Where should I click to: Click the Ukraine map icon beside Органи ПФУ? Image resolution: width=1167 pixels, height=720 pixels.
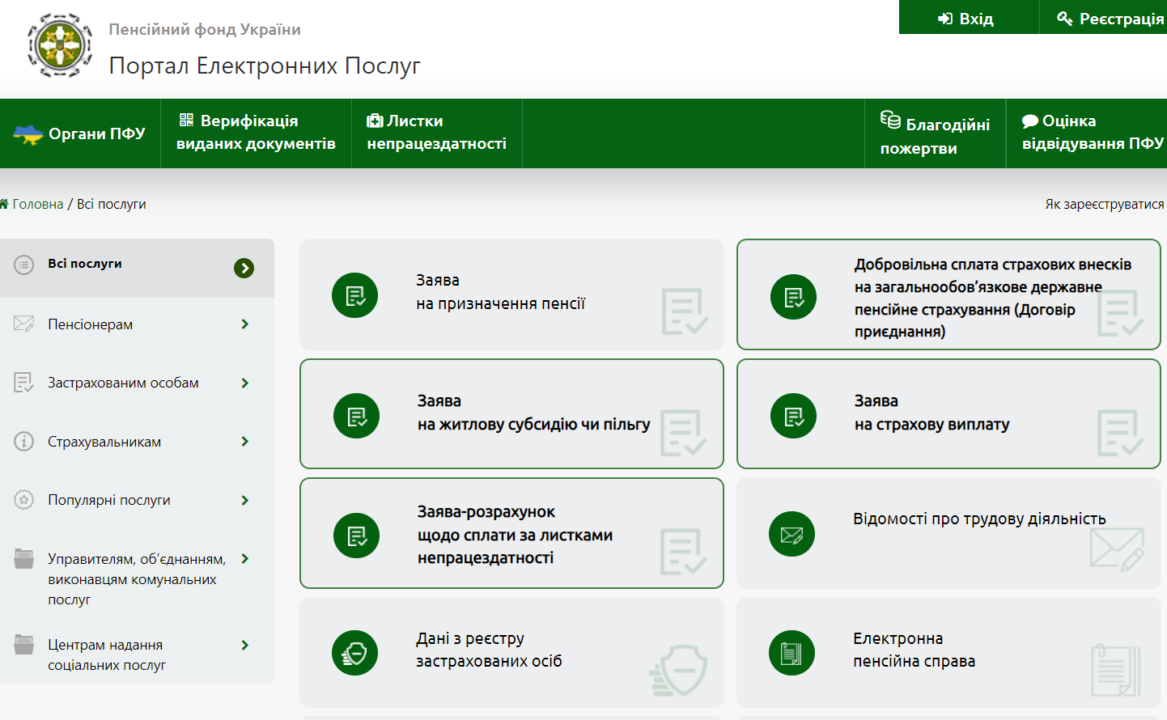[28, 135]
